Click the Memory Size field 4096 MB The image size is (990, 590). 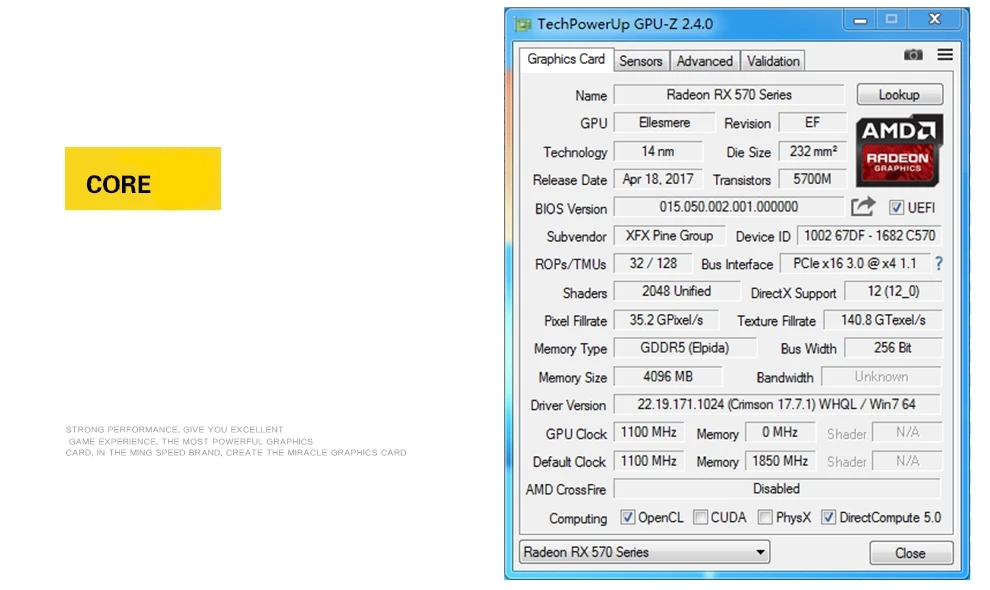pos(668,376)
